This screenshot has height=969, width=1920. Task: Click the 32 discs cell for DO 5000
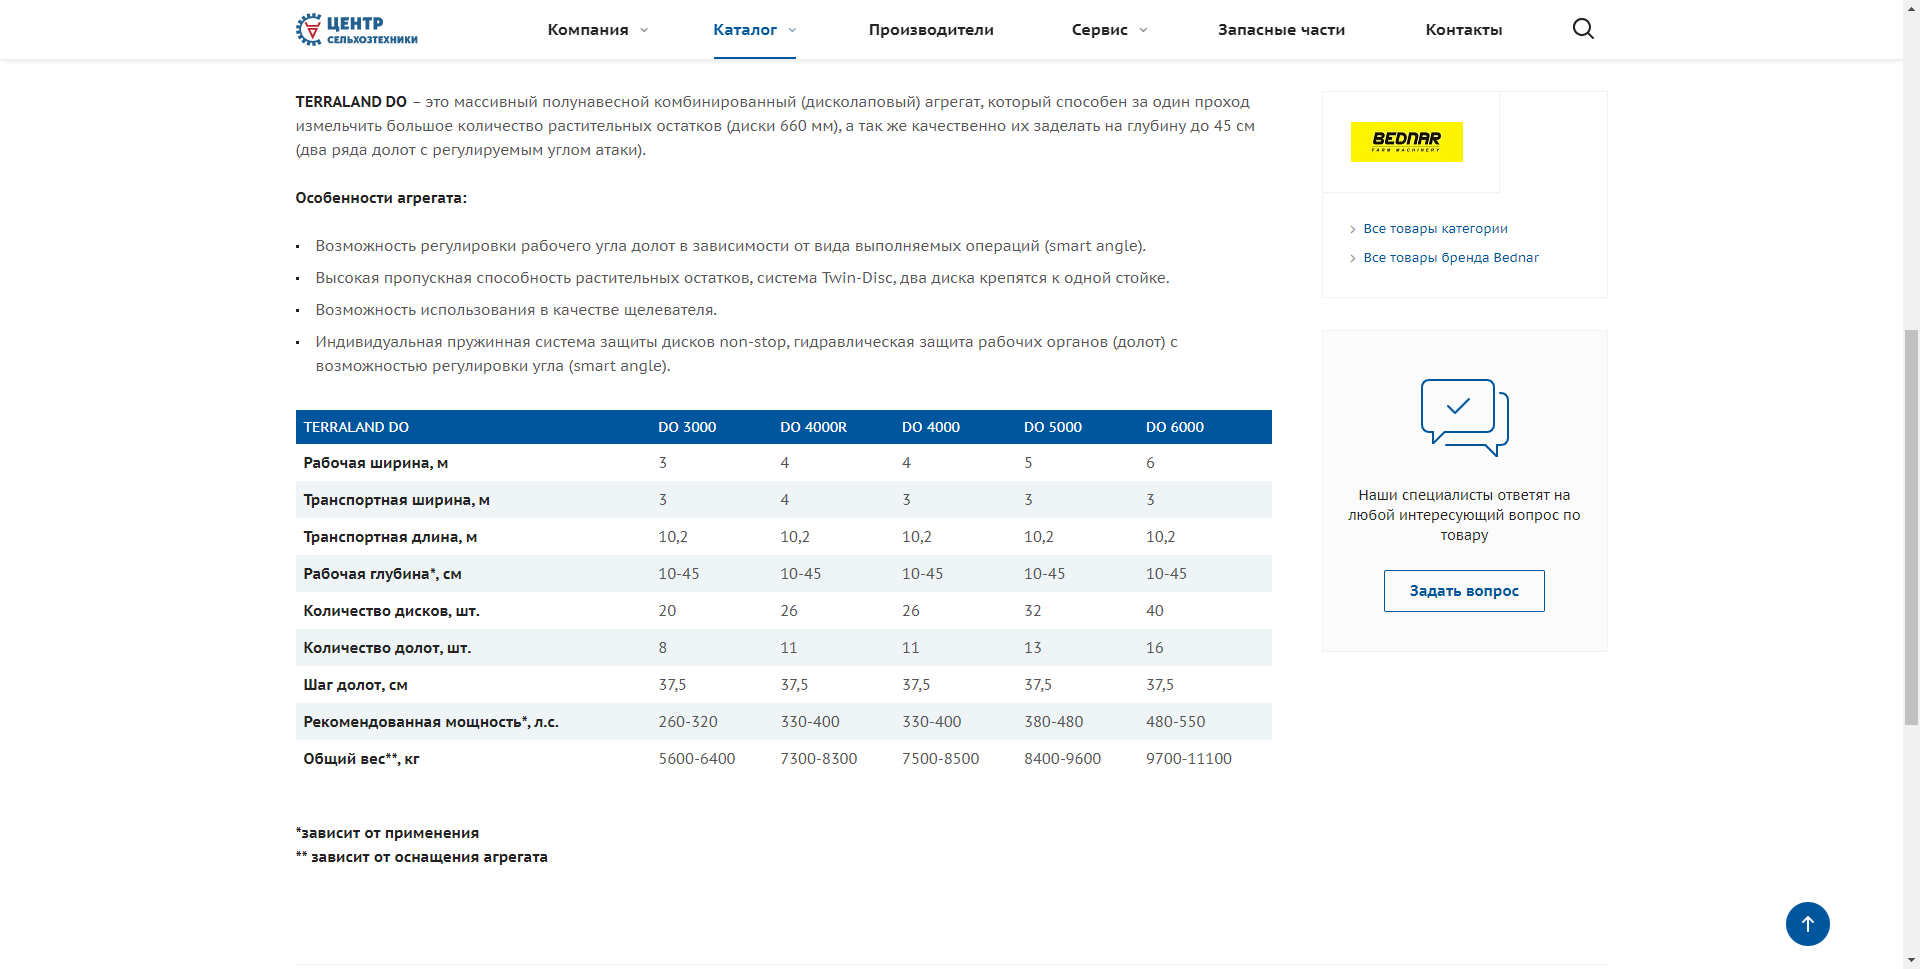[1033, 611]
